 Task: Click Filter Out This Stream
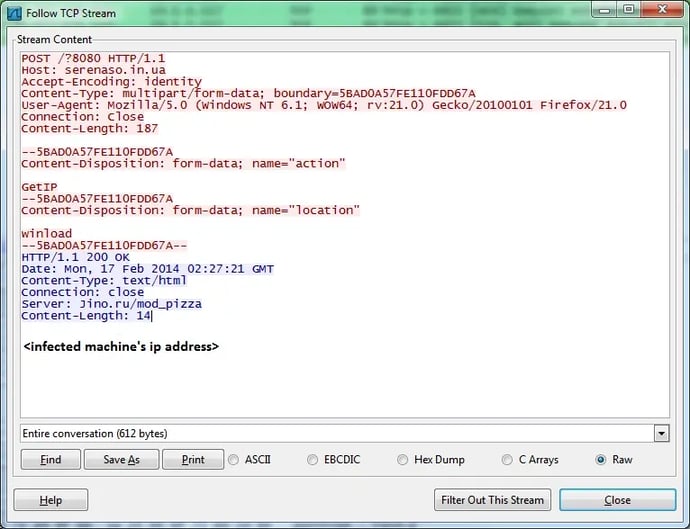pos(492,500)
